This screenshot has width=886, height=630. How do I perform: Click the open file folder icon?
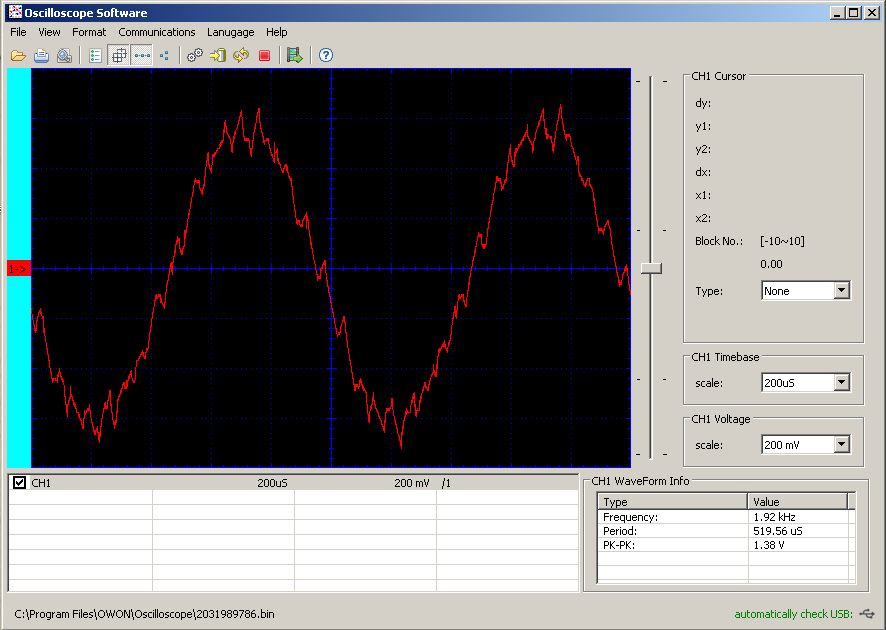18,56
